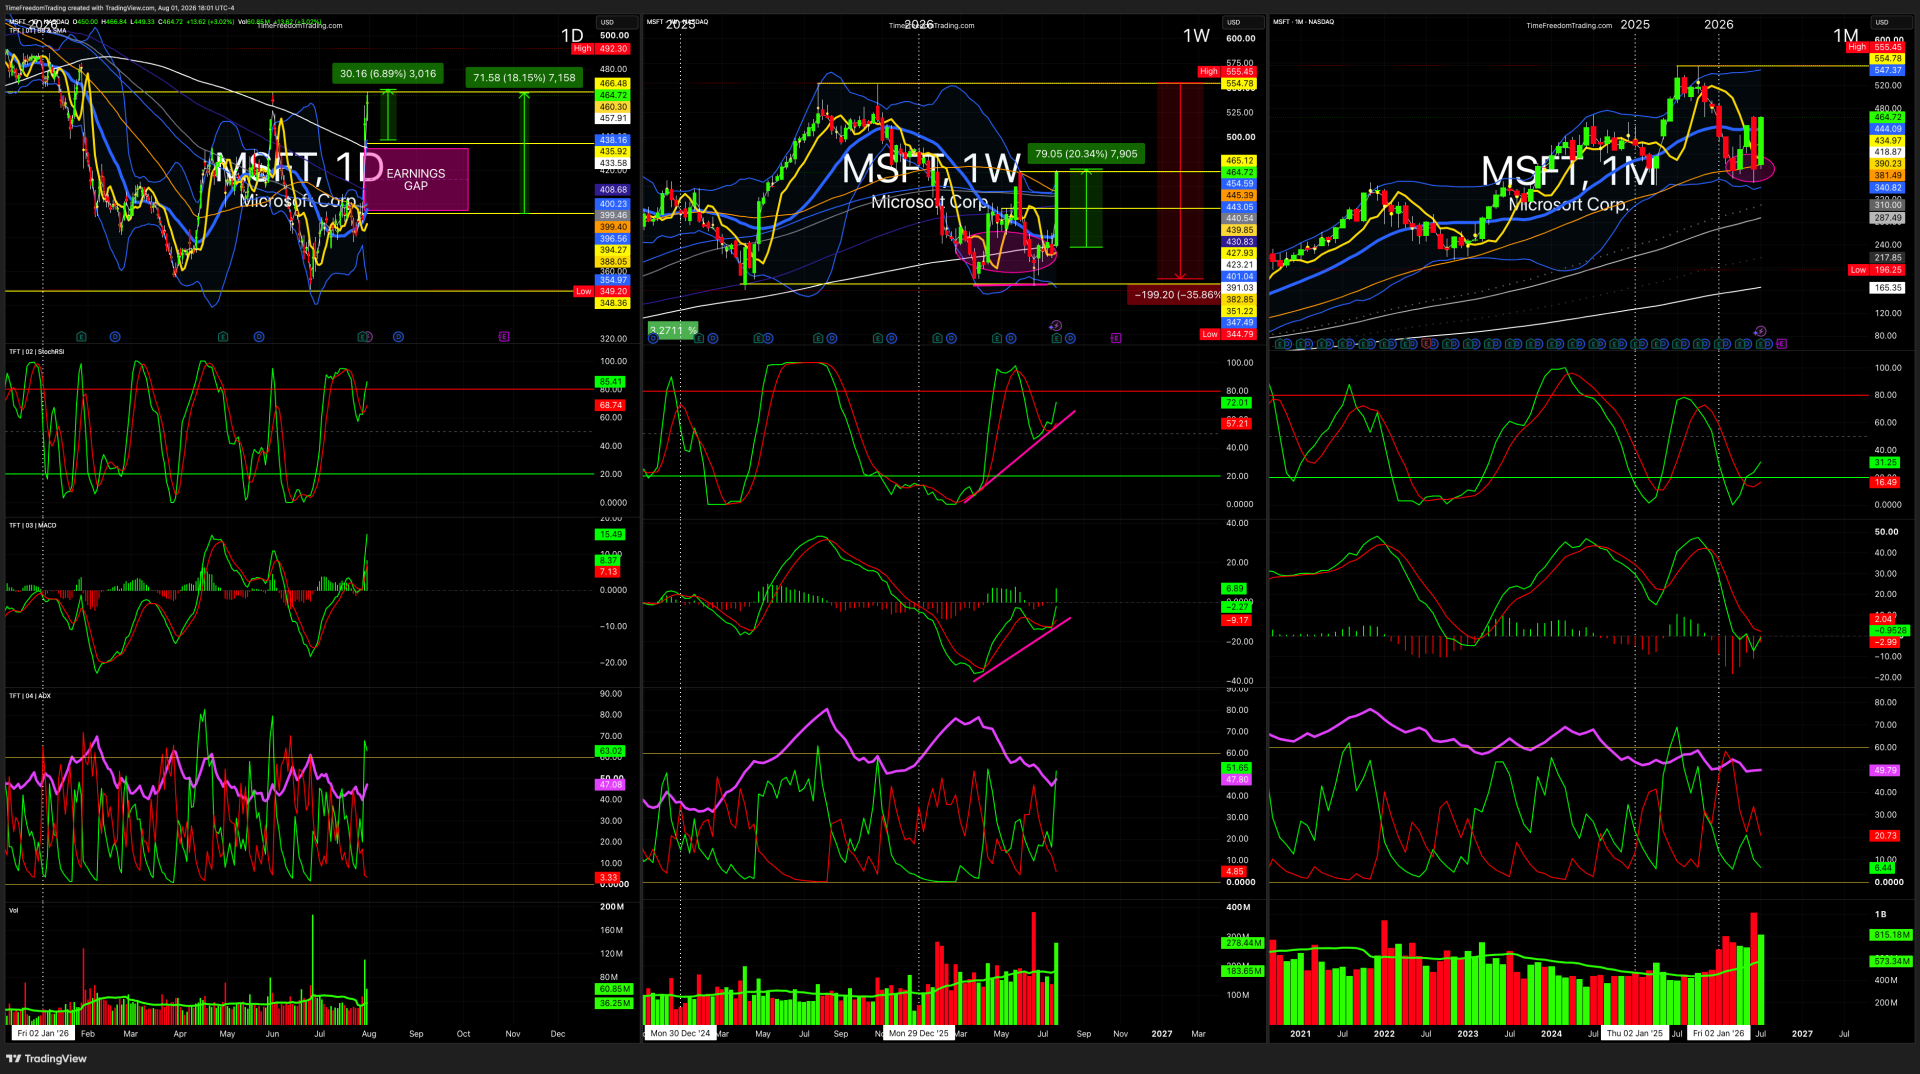1920x1074 pixels.
Task: Click the white '165.35' price label
Action: [1888, 288]
